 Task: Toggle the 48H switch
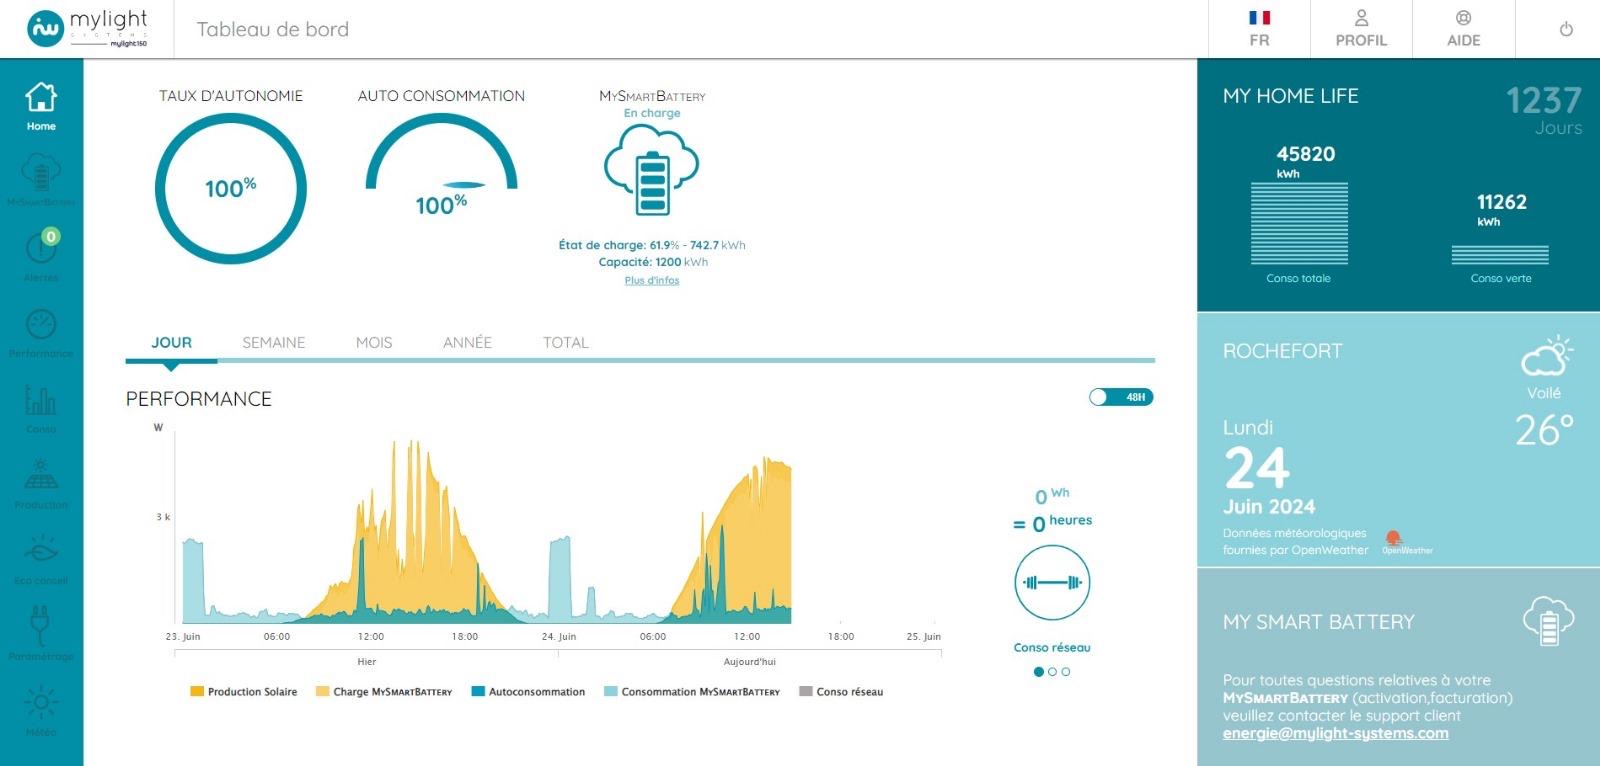pyautogui.click(x=1120, y=397)
